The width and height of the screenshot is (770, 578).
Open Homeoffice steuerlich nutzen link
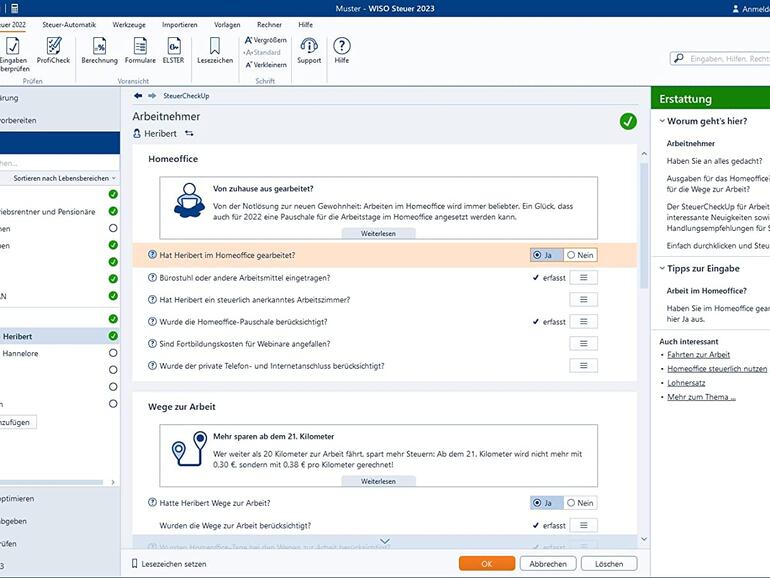click(x=717, y=369)
